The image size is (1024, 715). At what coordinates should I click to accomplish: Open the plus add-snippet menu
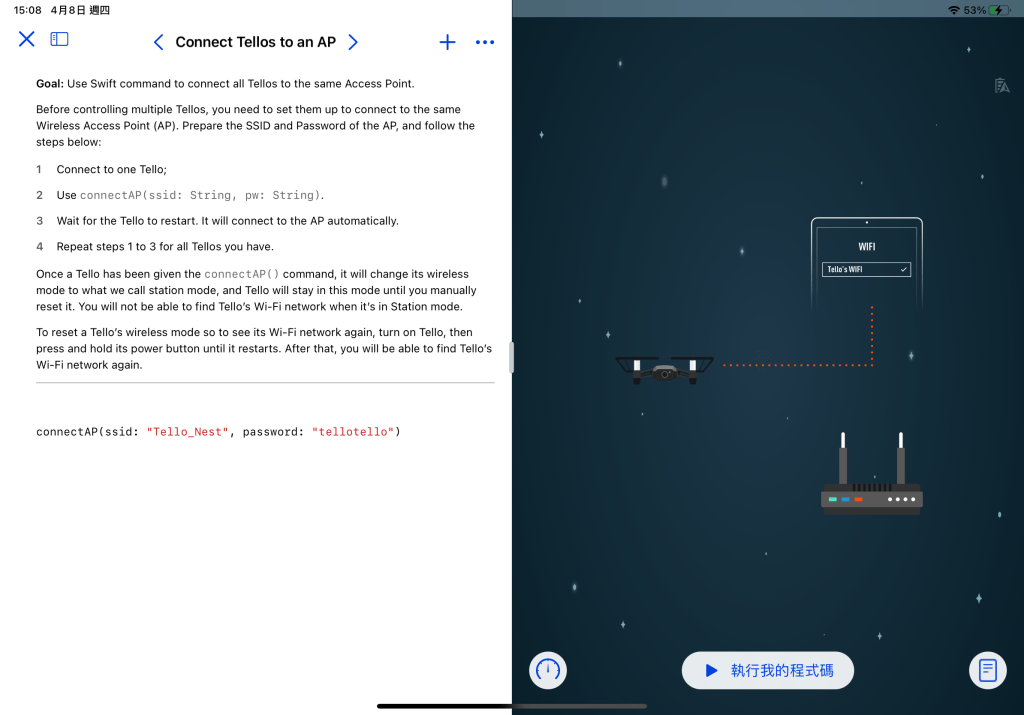pos(447,42)
